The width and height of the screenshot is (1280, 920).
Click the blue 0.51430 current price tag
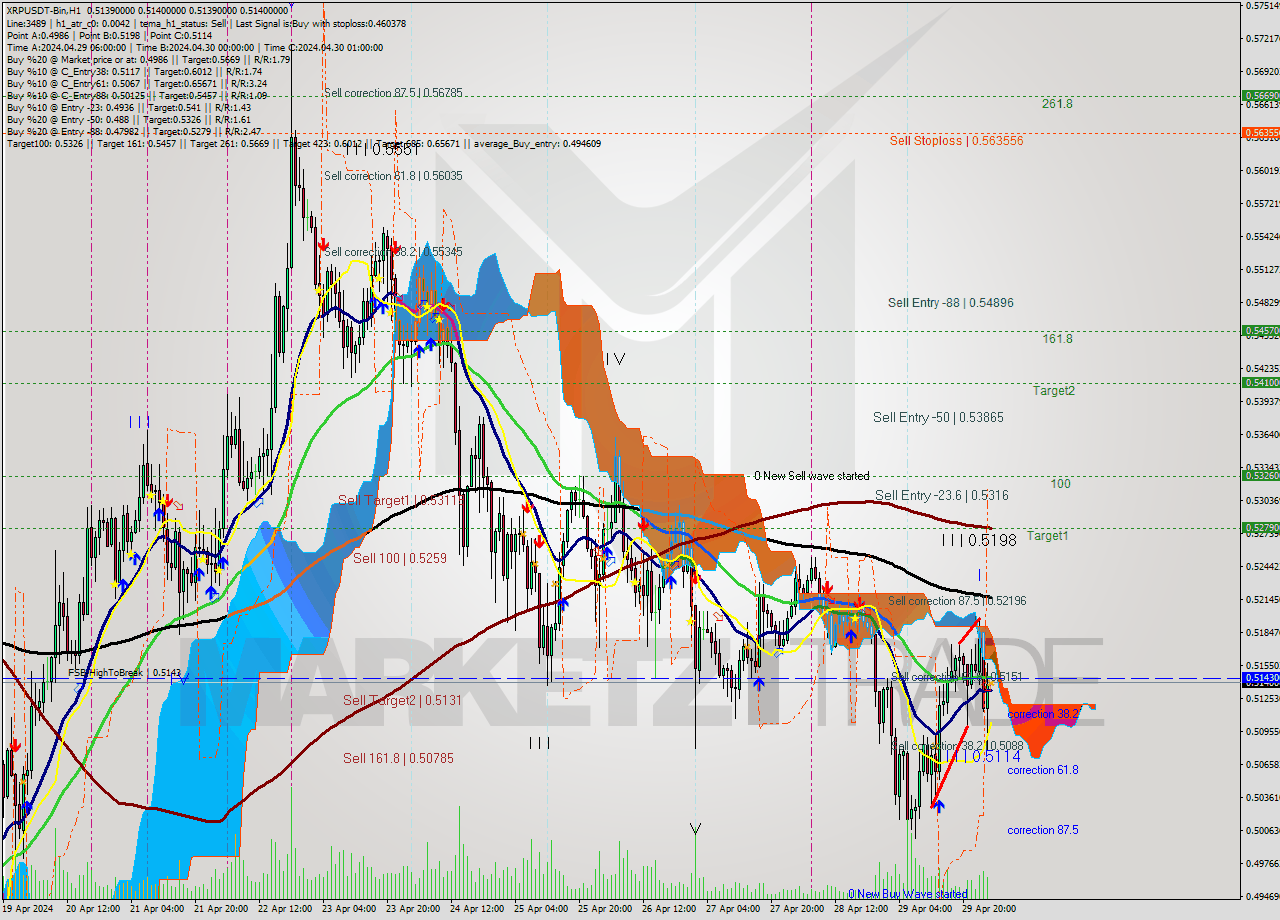(x=1260, y=678)
